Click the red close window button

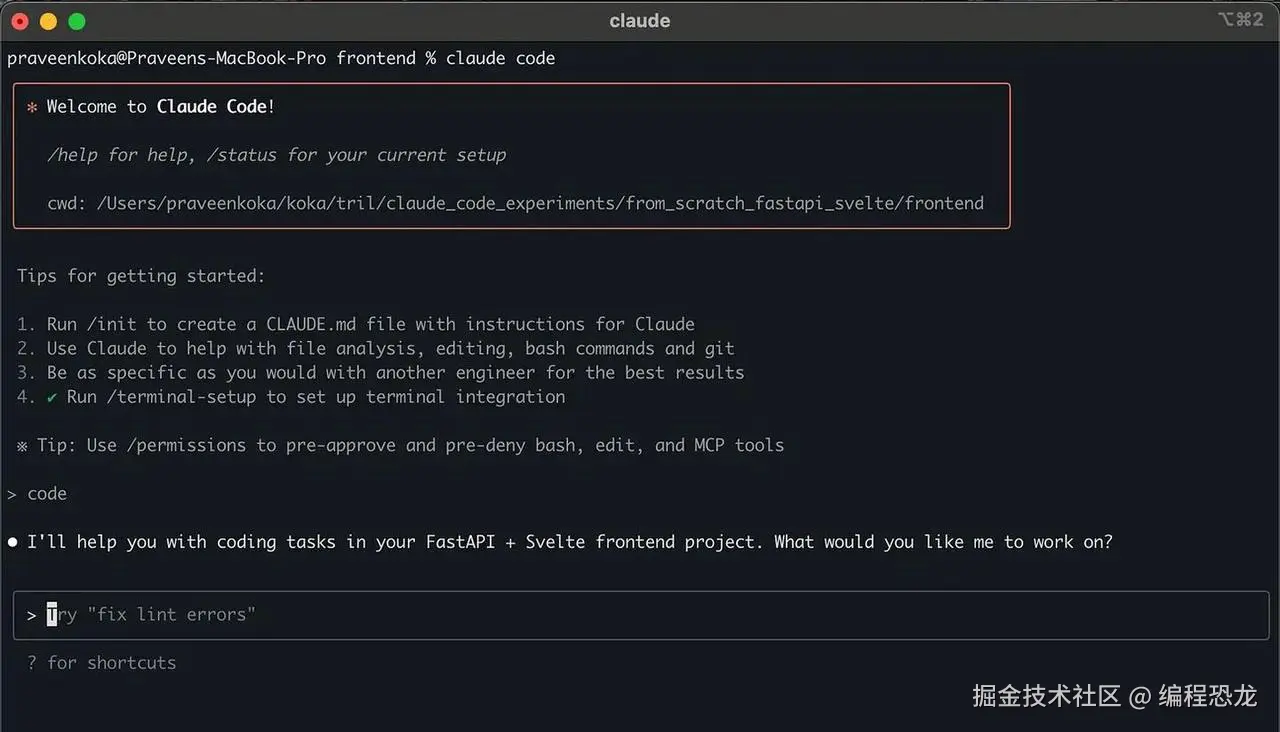(19, 21)
